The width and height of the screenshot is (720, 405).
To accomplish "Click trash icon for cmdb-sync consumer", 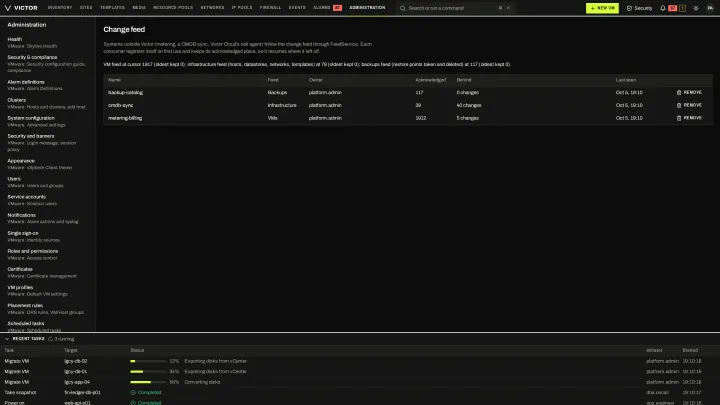I will tap(679, 105).
